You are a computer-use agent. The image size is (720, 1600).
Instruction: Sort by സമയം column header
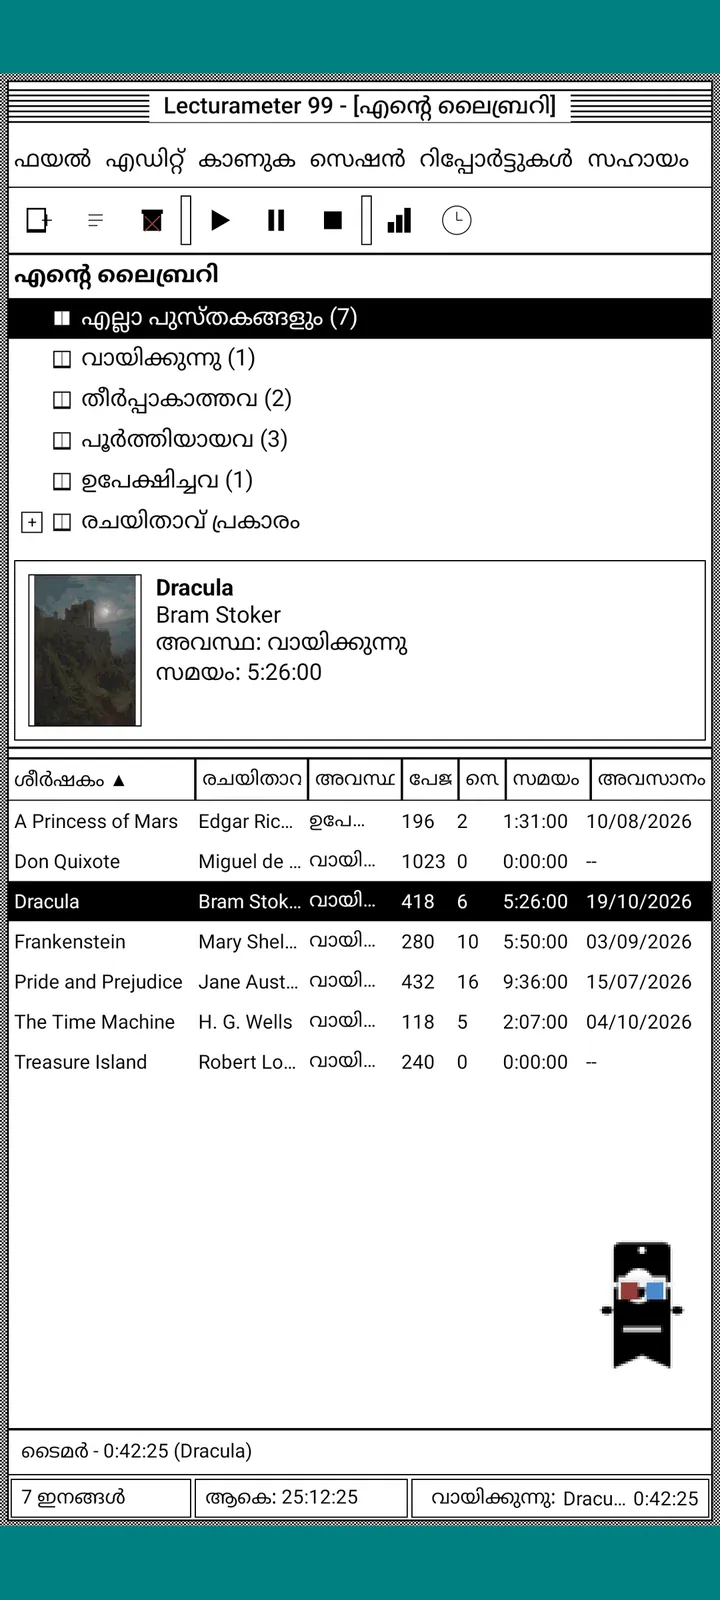click(548, 780)
